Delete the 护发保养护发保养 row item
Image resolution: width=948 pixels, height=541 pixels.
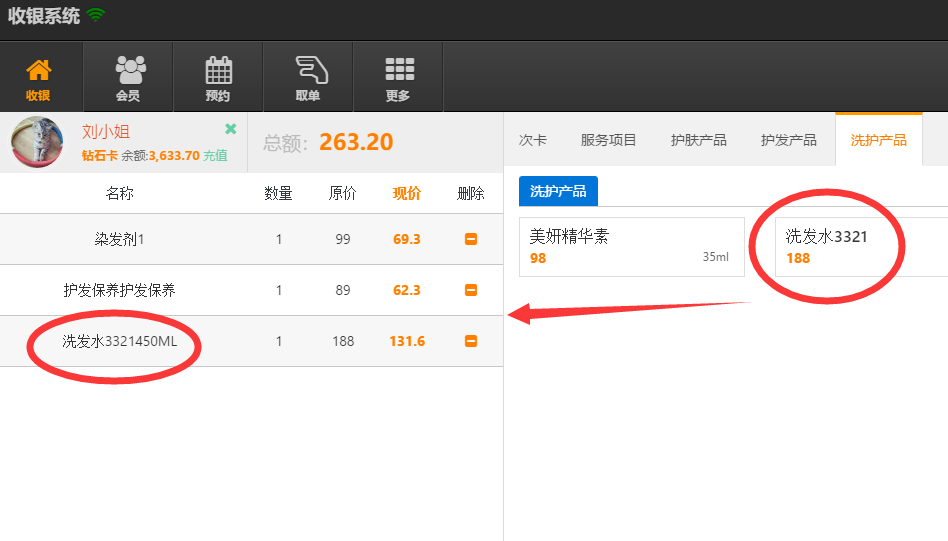471,290
